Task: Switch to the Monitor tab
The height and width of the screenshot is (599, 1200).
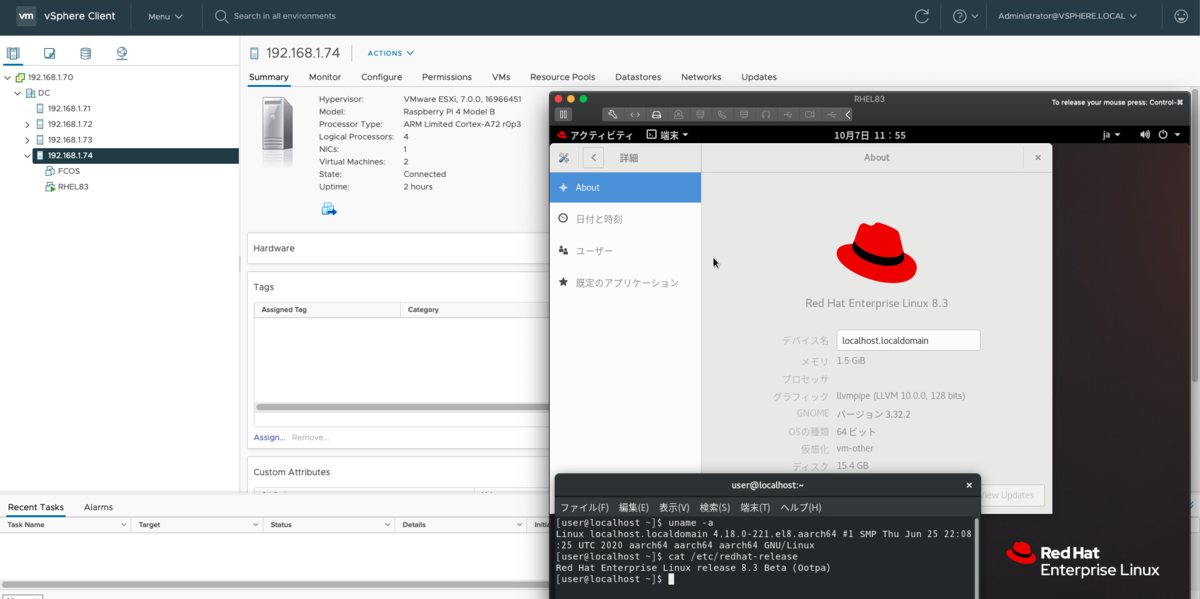Action: coord(324,77)
